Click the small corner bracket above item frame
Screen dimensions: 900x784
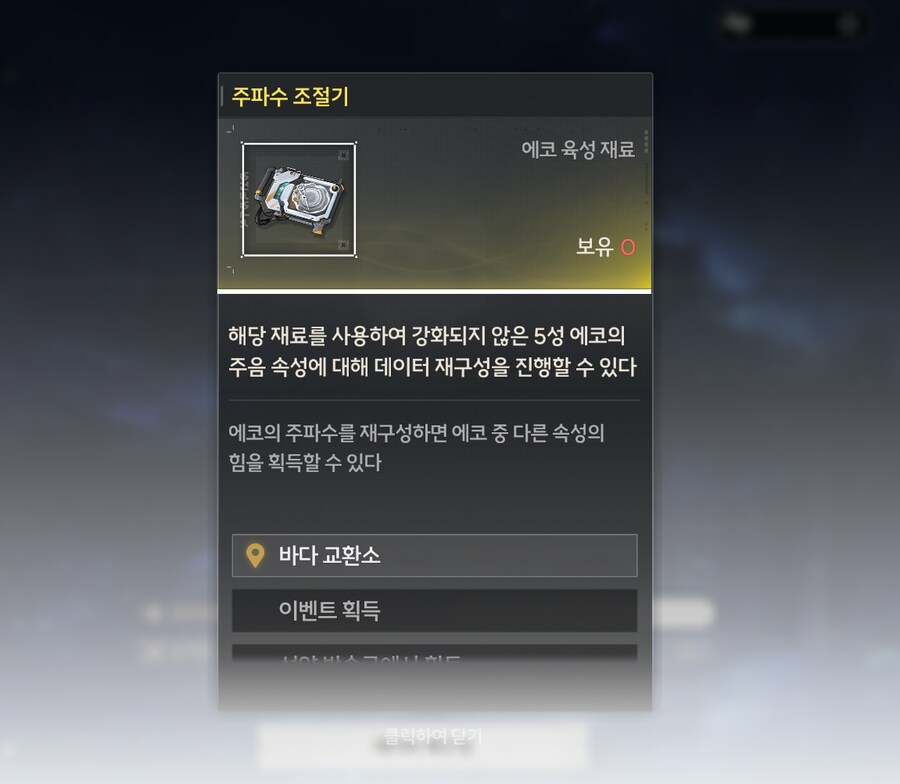point(230,129)
